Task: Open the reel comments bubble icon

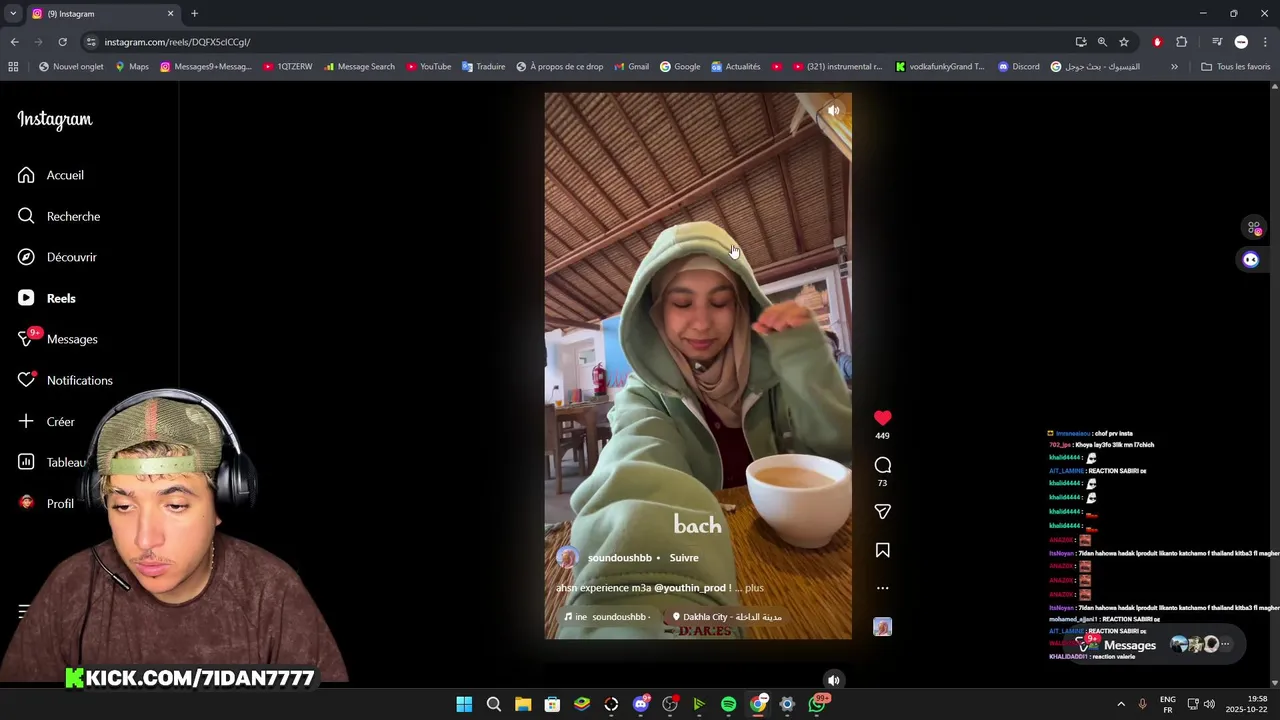Action: pos(882,465)
